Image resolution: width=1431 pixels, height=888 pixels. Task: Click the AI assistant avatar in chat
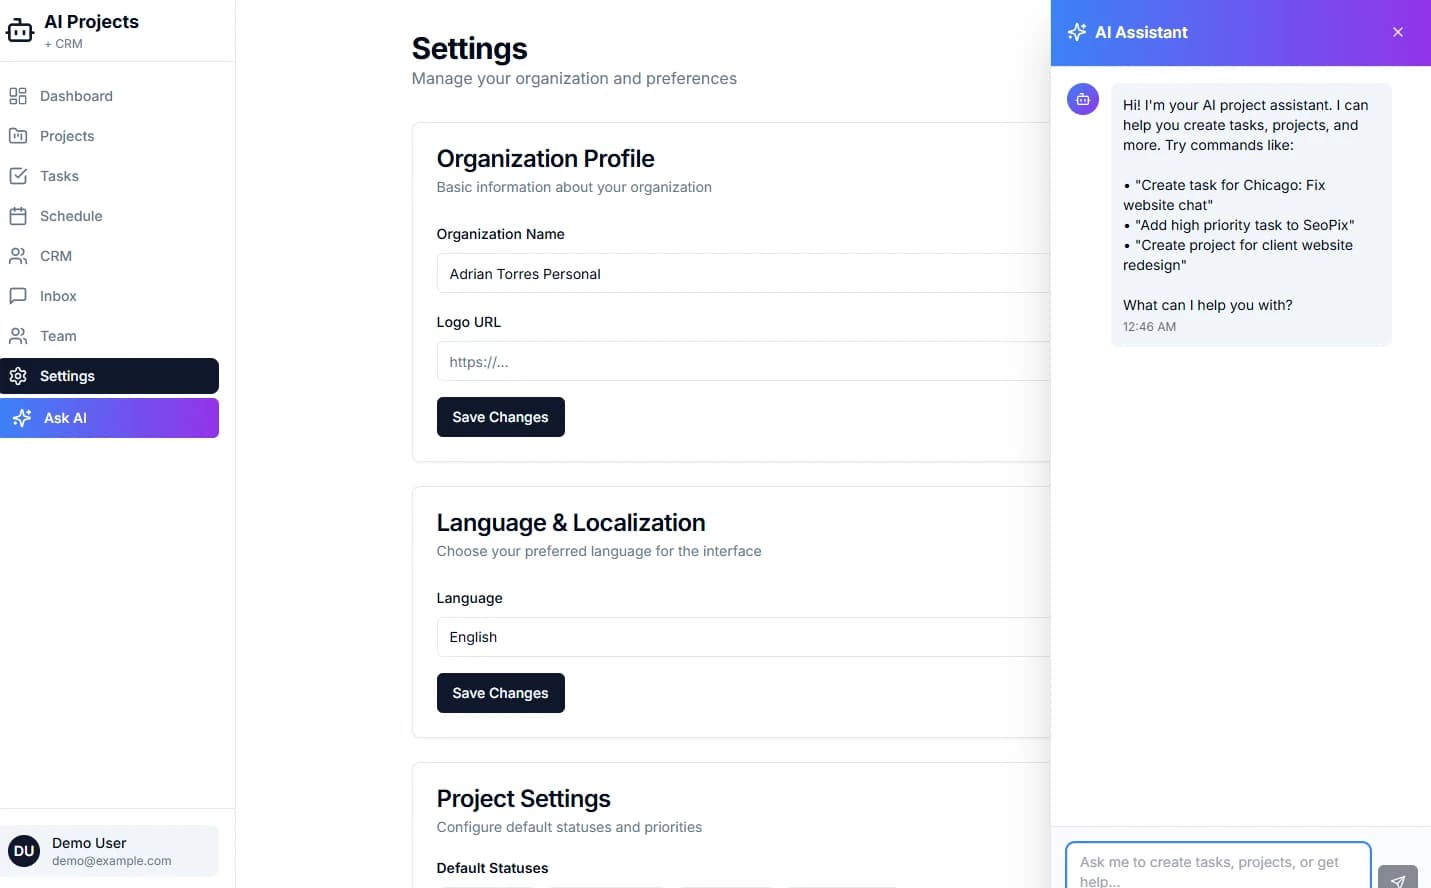1083,99
